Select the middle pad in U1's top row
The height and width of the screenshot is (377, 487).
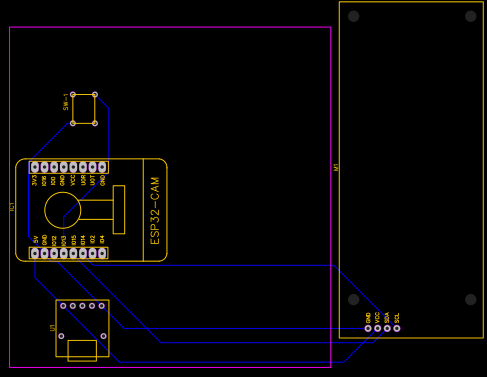[x=82, y=306]
